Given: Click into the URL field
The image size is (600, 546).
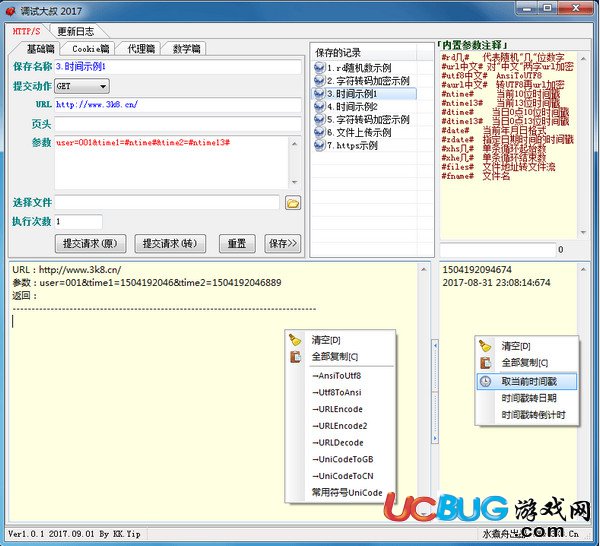Looking at the screenshot, I should tap(178, 104).
